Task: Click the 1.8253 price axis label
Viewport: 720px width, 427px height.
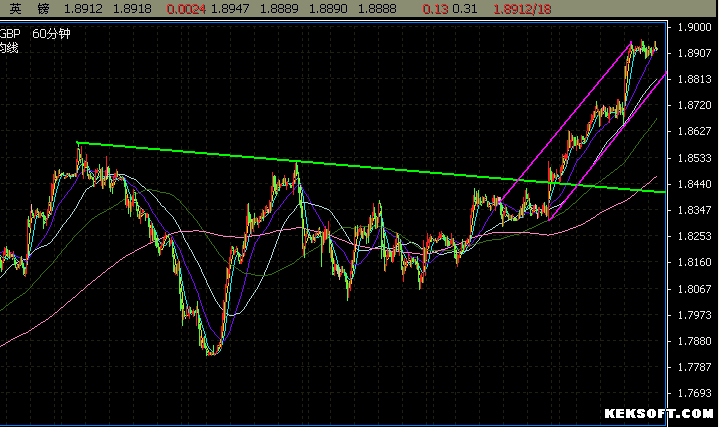Action: click(695, 236)
